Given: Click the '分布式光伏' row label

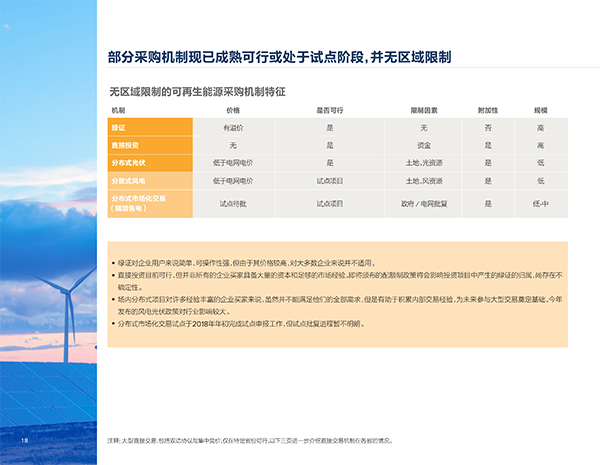Looking at the screenshot, I should tap(150, 163).
